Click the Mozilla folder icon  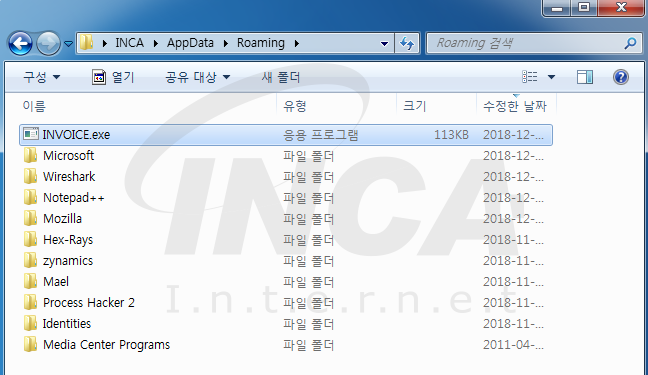coord(30,219)
